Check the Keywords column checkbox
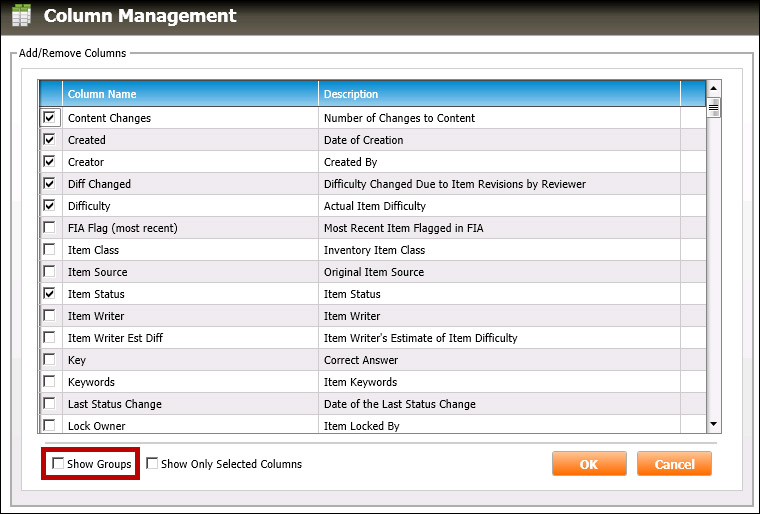760x514 pixels. tap(50, 382)
